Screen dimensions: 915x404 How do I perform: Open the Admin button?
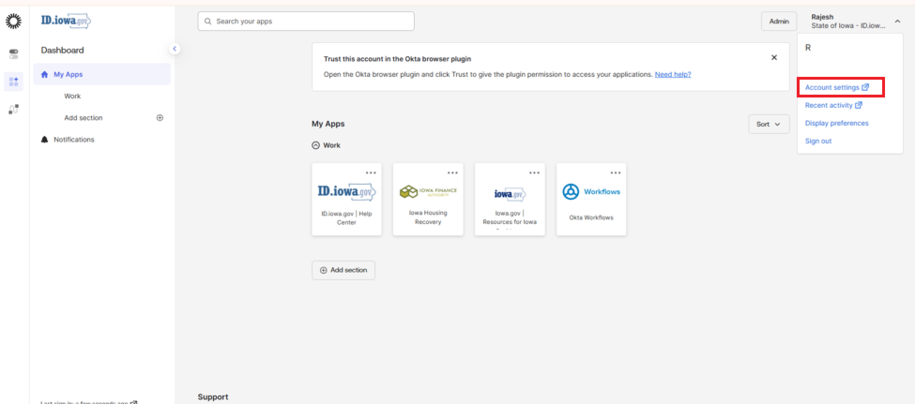778,21
